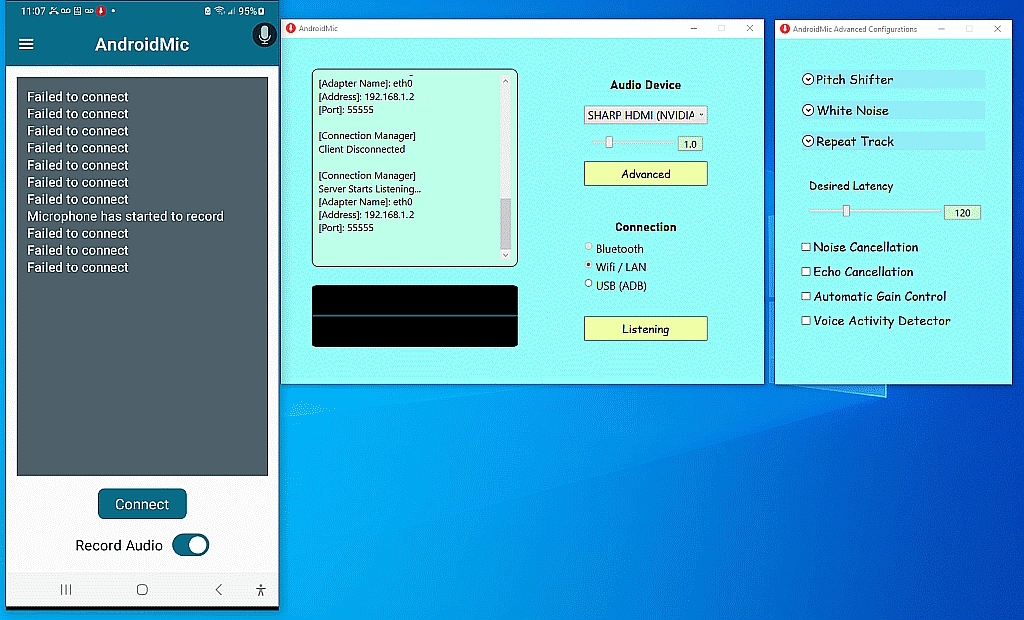Select Bluetooth connection option
The width and height of the screenshot is (1024, 620).
click(x=588, y=247)
